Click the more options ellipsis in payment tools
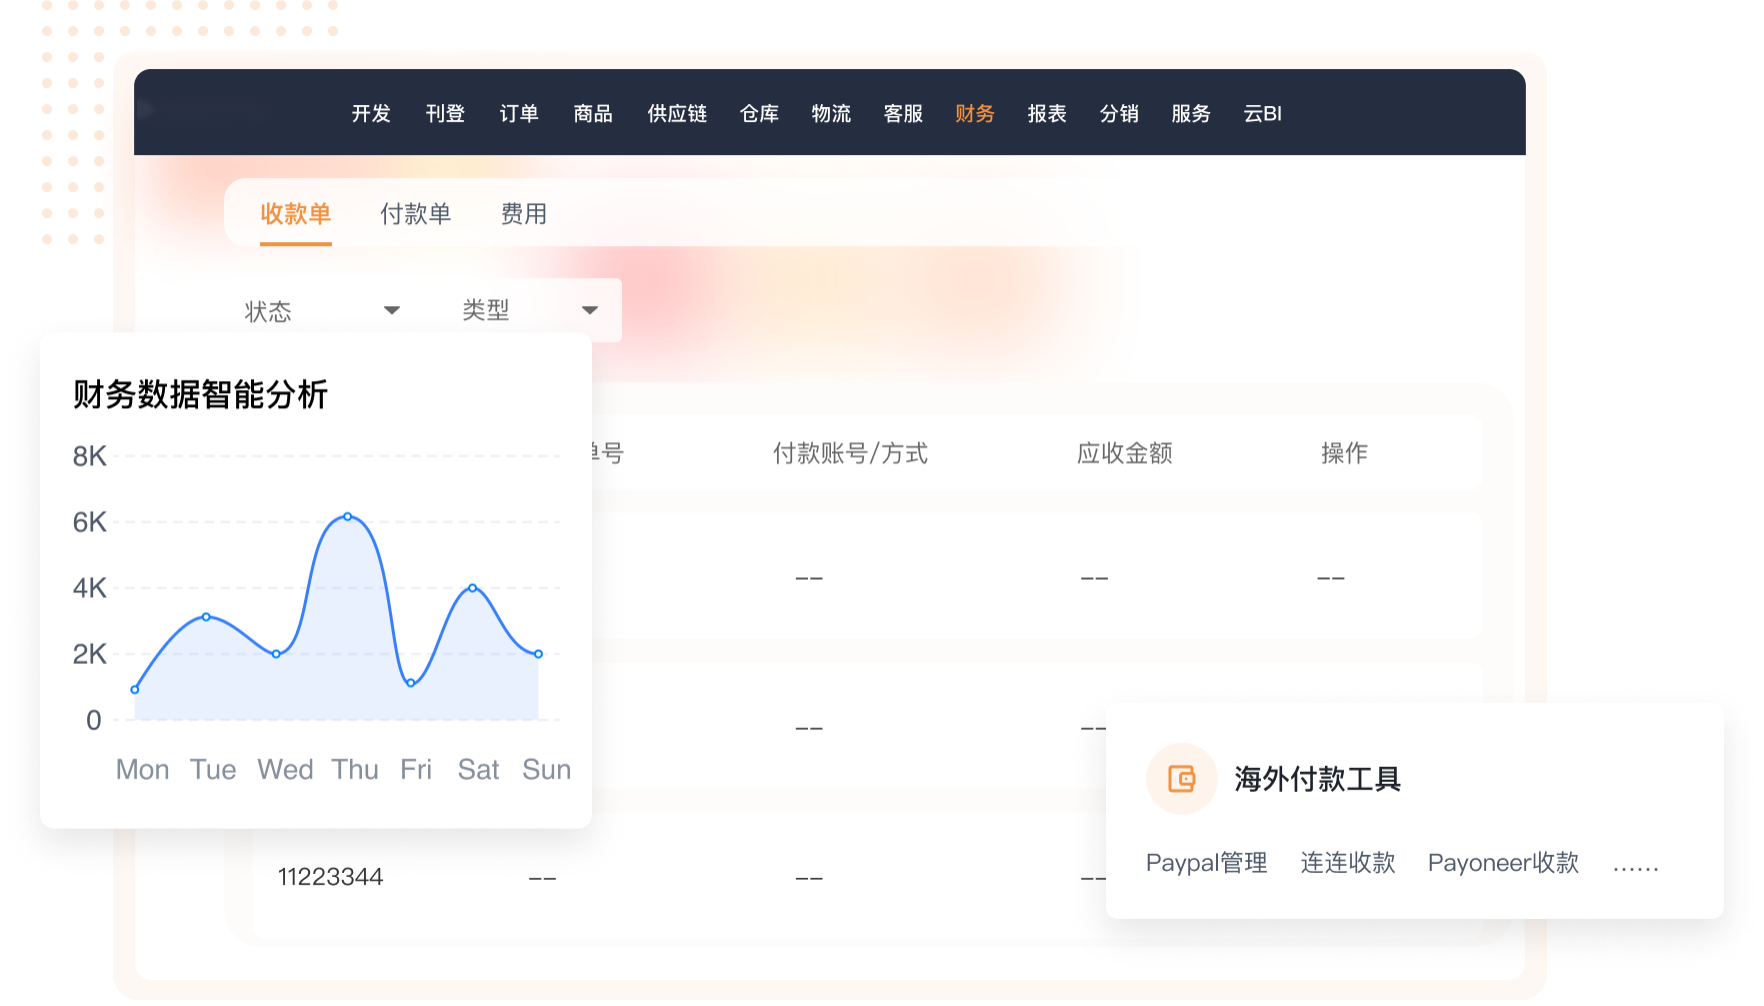The image size is (1764, 1006). [x=1635, y=865]
